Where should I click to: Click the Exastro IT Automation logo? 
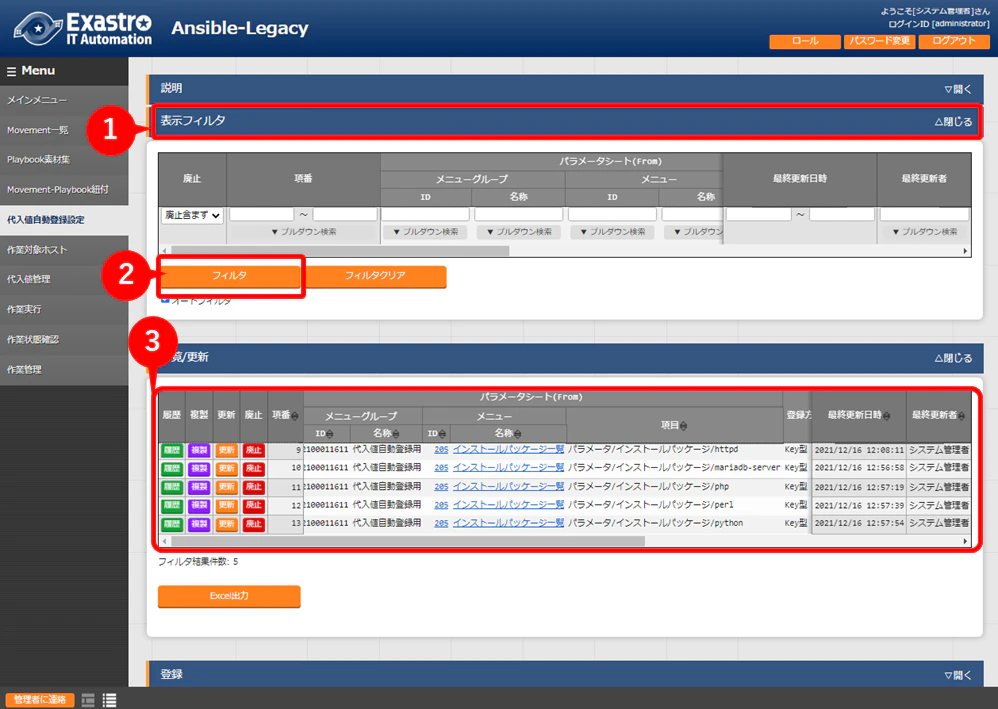83,29
